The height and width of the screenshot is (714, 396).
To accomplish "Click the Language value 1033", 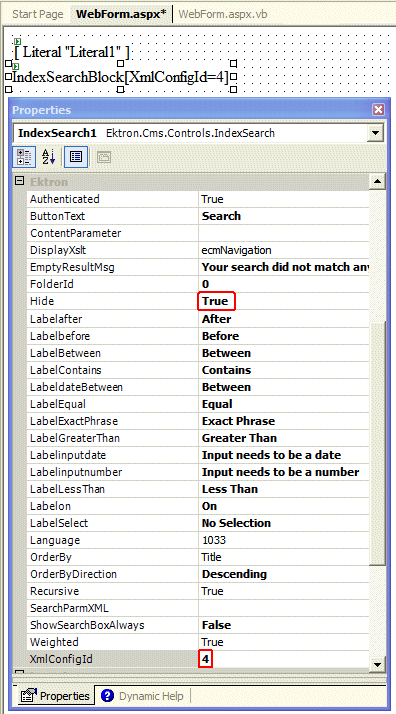I will point(213,541).
